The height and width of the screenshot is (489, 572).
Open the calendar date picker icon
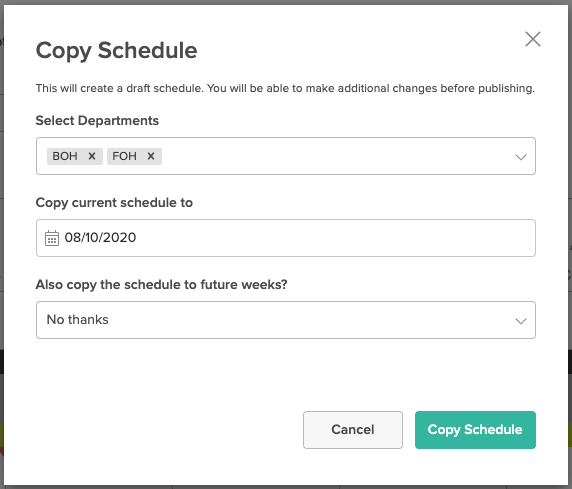click(52, 238)
